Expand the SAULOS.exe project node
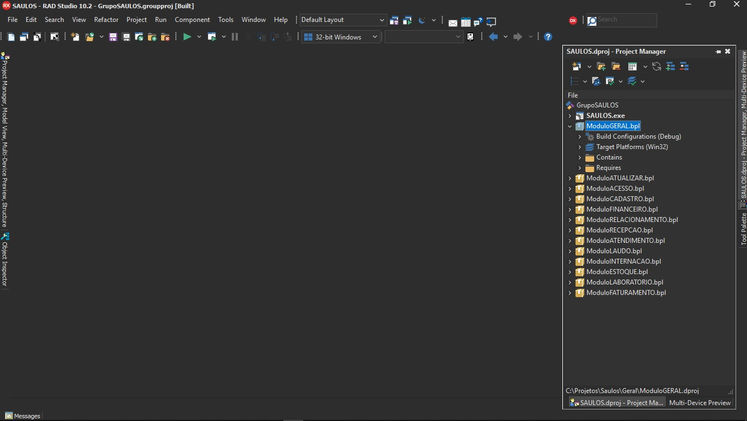The width and height of the screenshot is (747, 421). (x=570, y=116)
